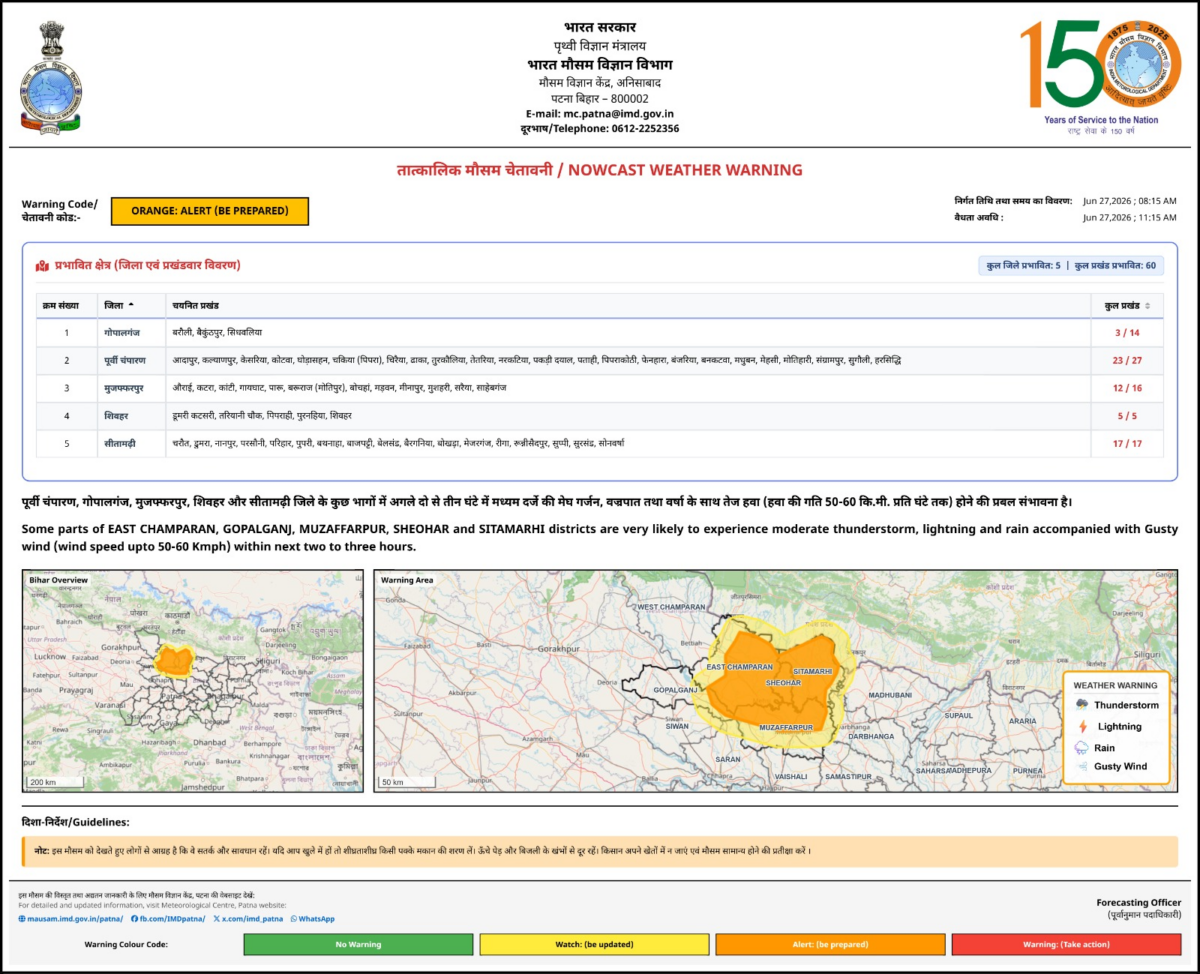Viewport: 1200px width, 974px height.
Task: Click EAST CHAMPARAN label on Warning Area map
Action: (739, 666)
